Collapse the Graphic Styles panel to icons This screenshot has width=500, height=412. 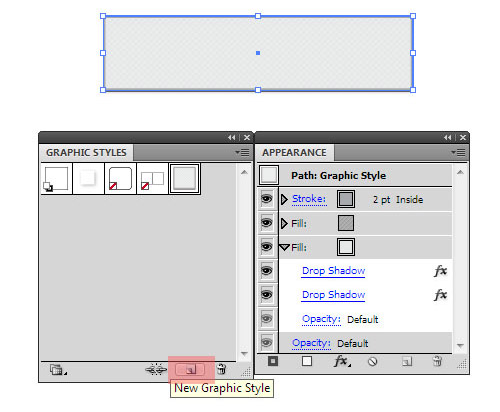coord(231,137)
